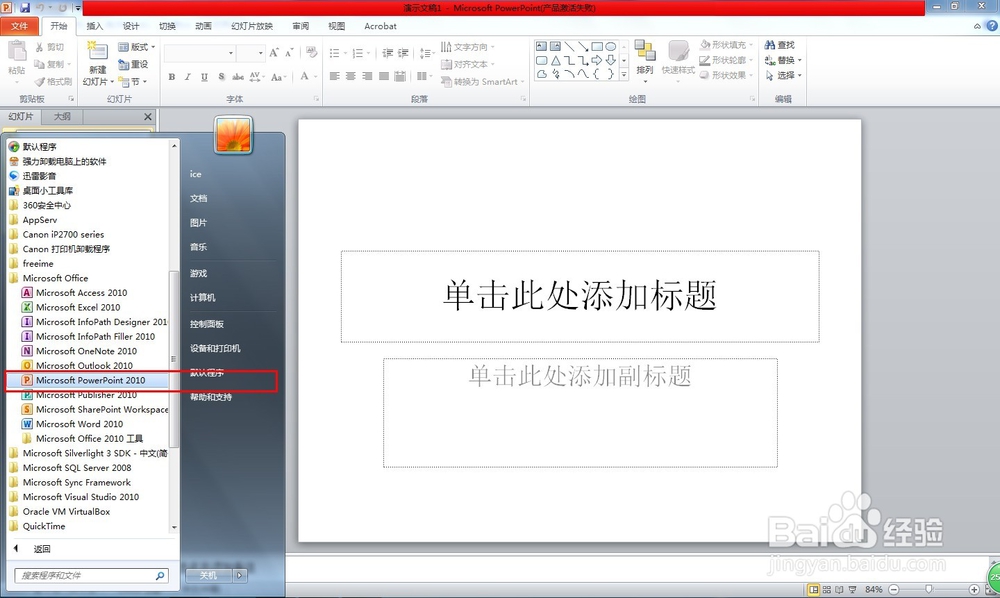Image resolution: width=1000 pixels, height=598 pixels.
Task: Open the Select (选择) dropdown
Action: click(x=783, y=75)
